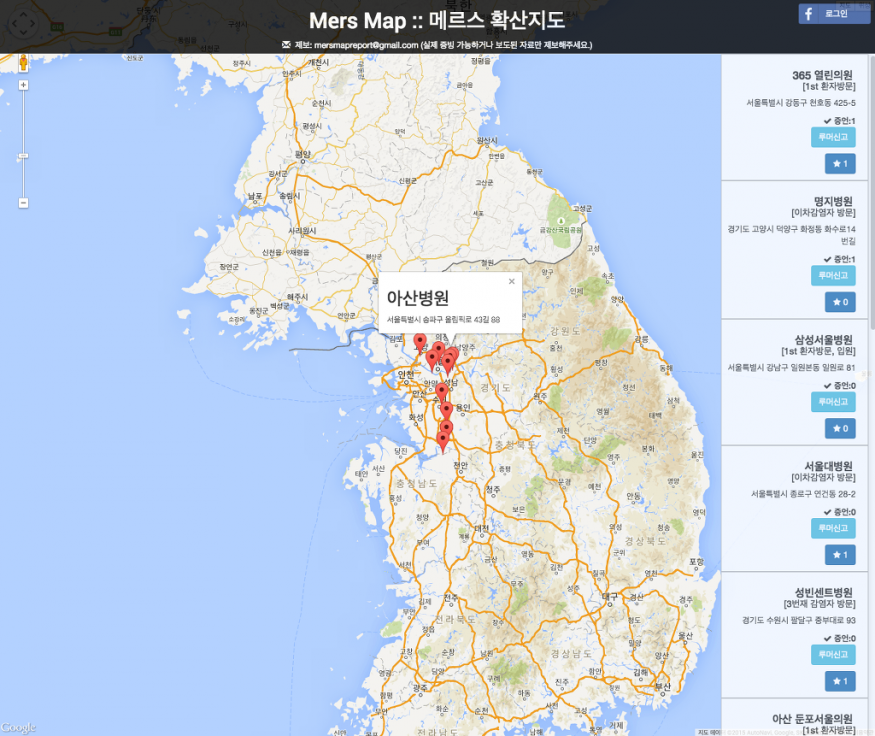The image size is (875, 736).
Task: Click 루머신고 under 삼성서울병원
Action: coord(833,401)
